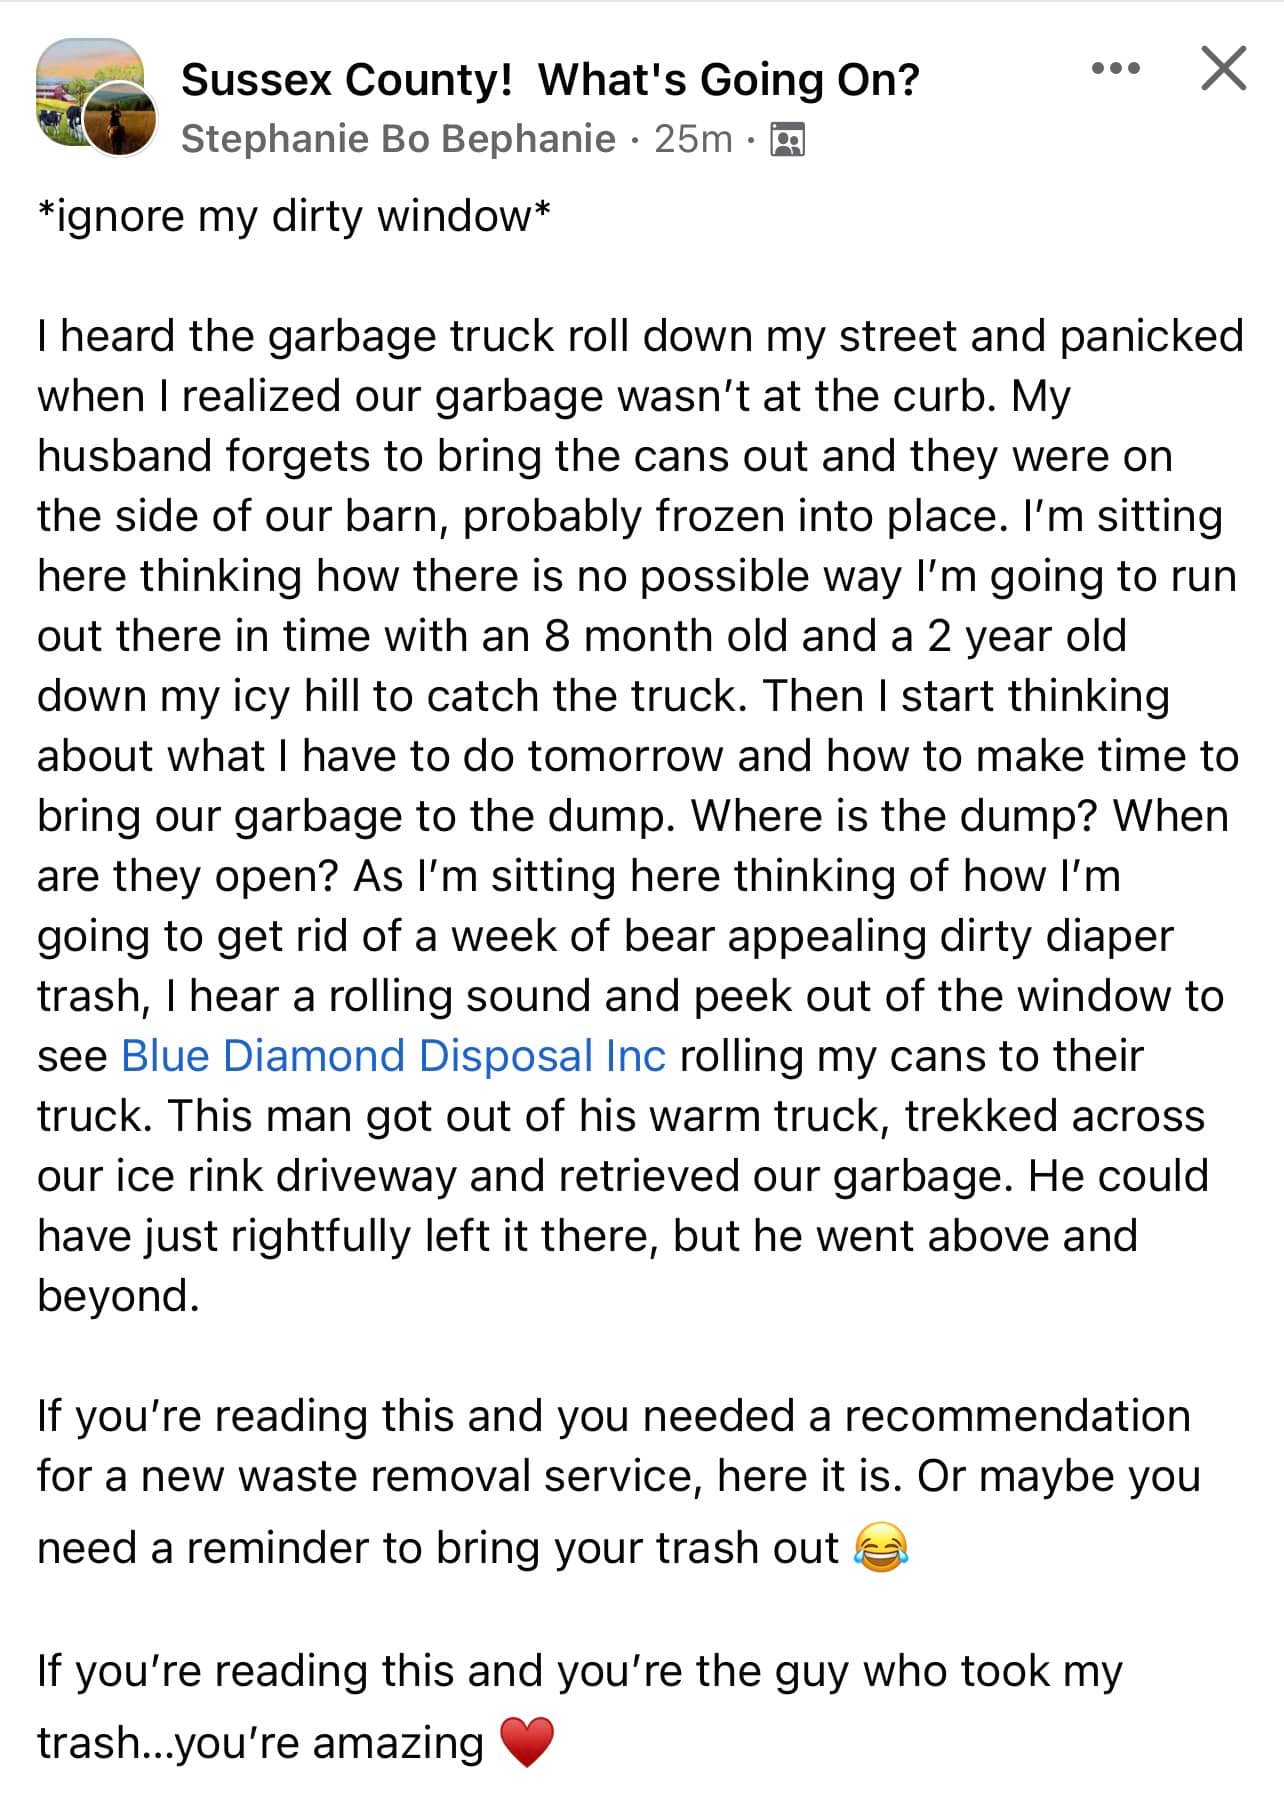The height and width of the screenshot is (1805, 1284).
Task: Open the 25m post timestamp
Action: pyautogui.click(x=693, y=139)
